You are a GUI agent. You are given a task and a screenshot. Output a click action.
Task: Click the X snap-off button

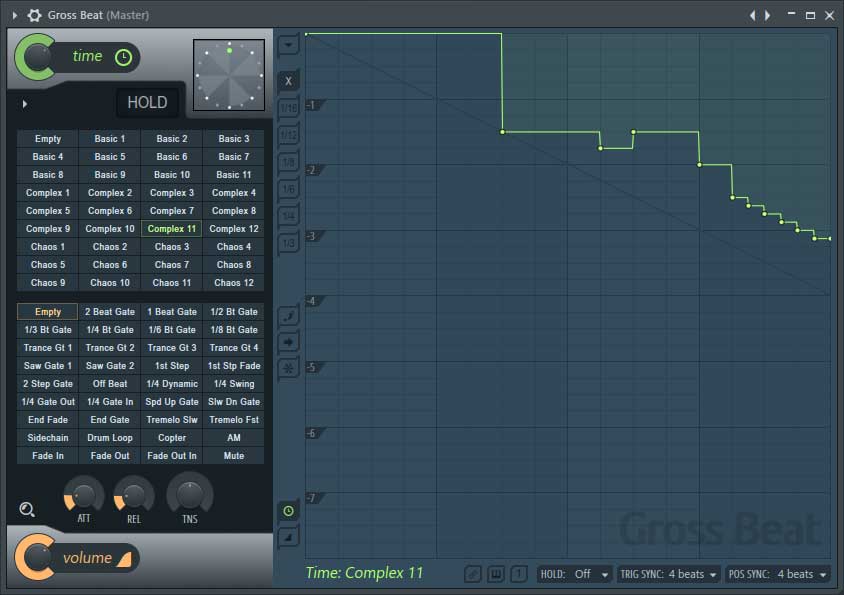[x=289, y=81]
